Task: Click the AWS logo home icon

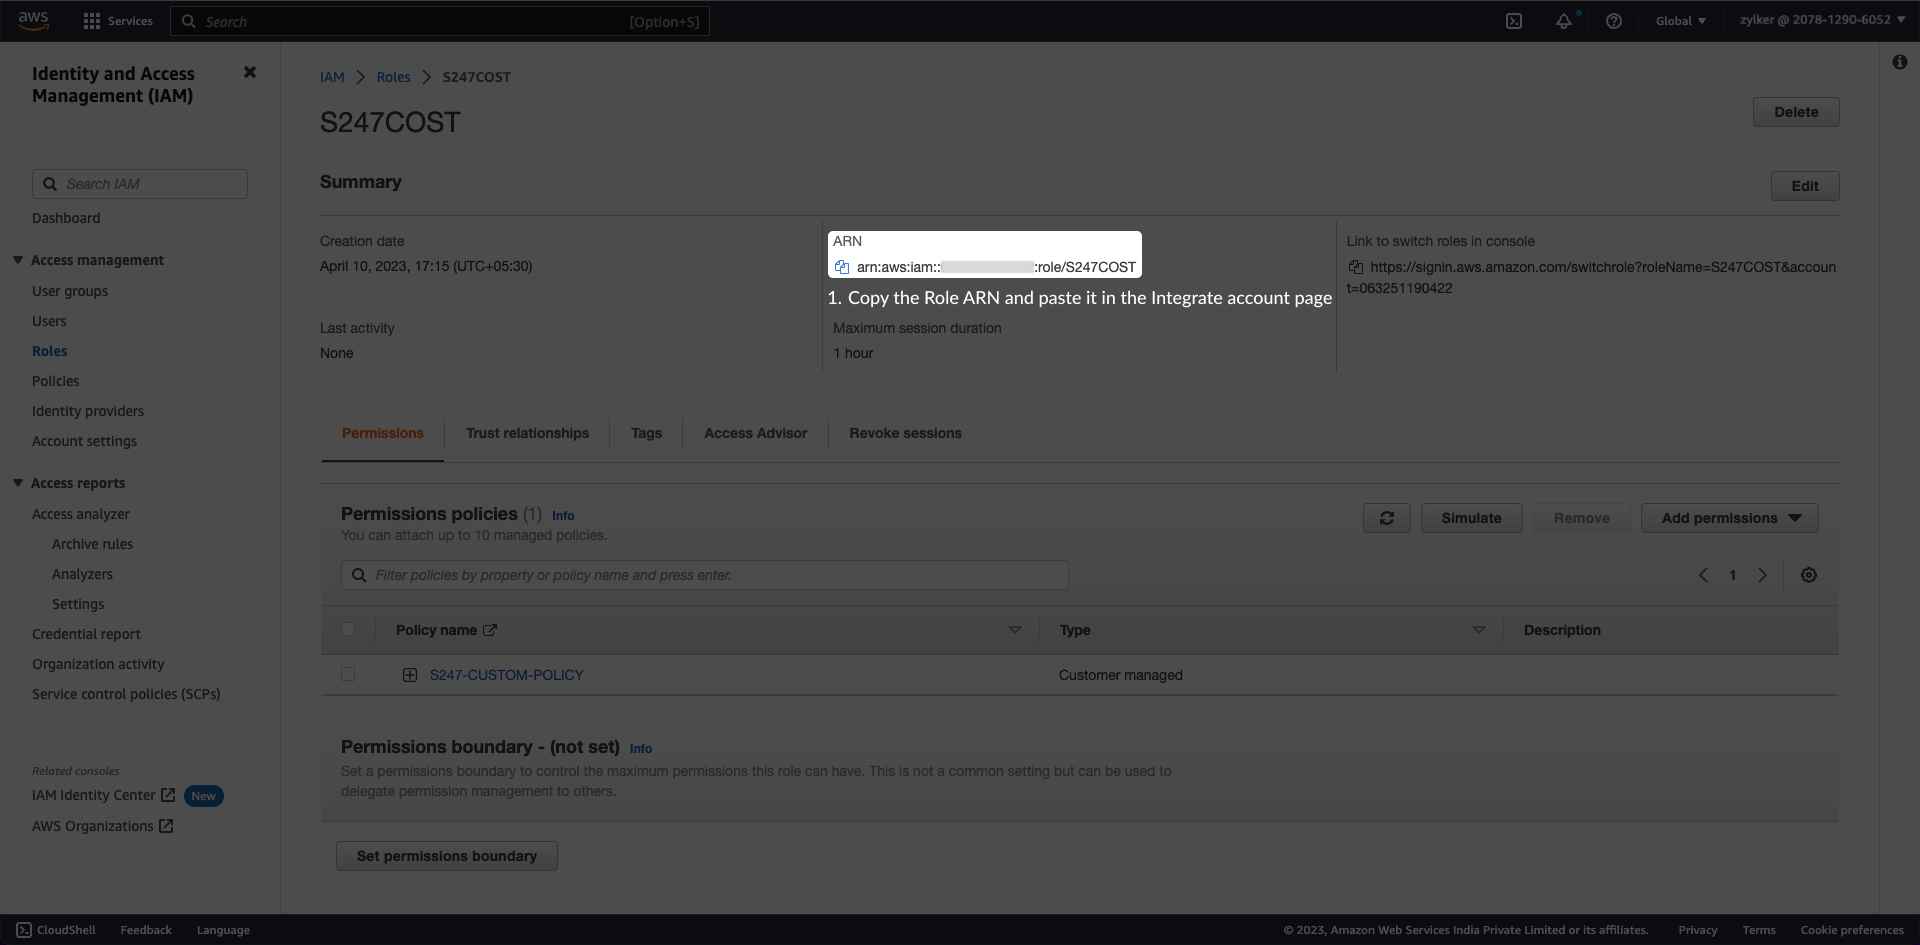Action: [33, 21]
